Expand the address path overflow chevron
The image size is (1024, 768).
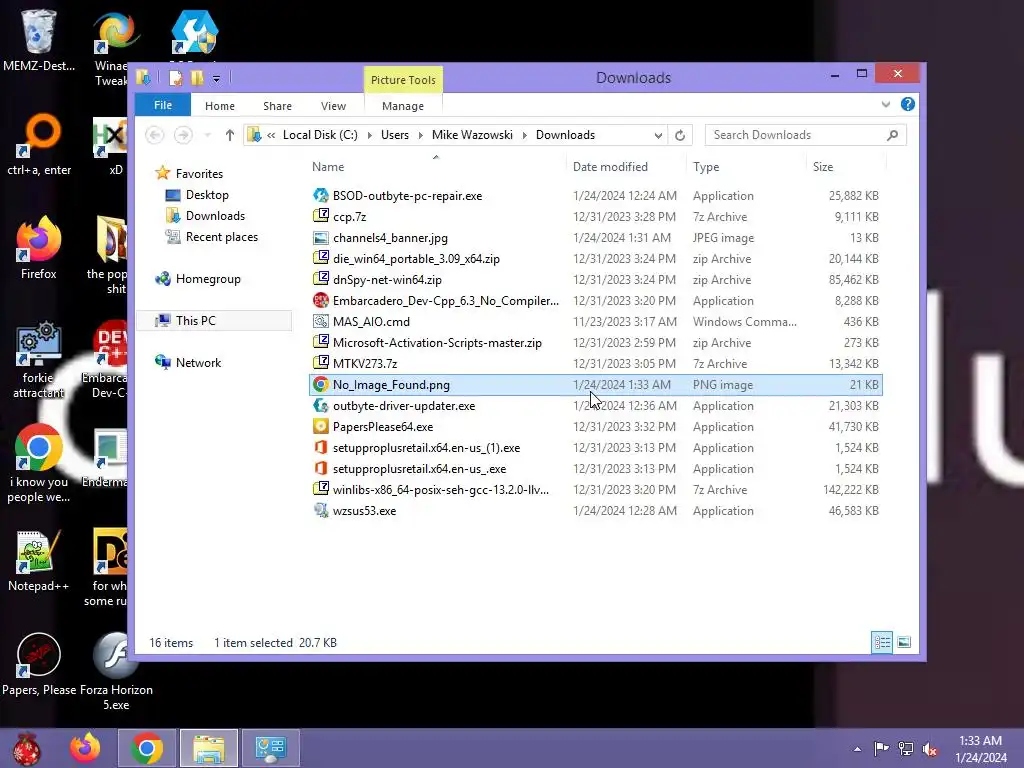[x=271, y=135]
